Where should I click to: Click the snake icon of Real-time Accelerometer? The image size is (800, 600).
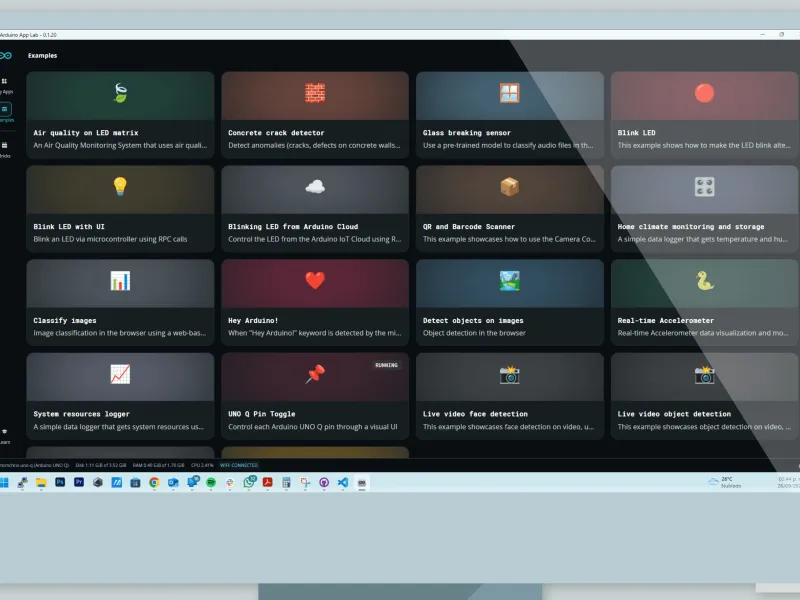pyautogui.click(x=704, y=281)
